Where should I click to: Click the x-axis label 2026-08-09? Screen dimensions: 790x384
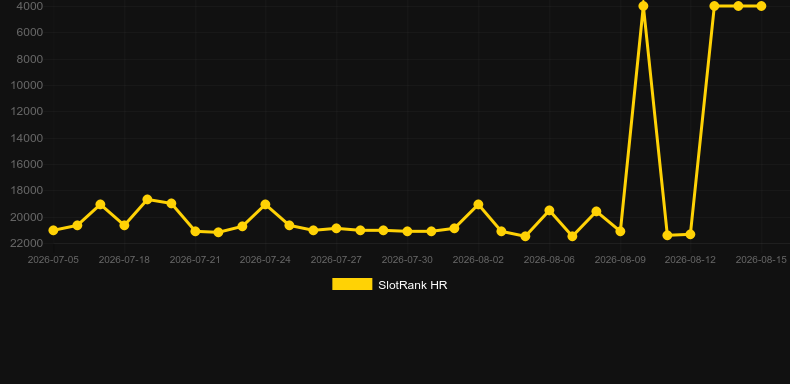[x=620, y=260]
